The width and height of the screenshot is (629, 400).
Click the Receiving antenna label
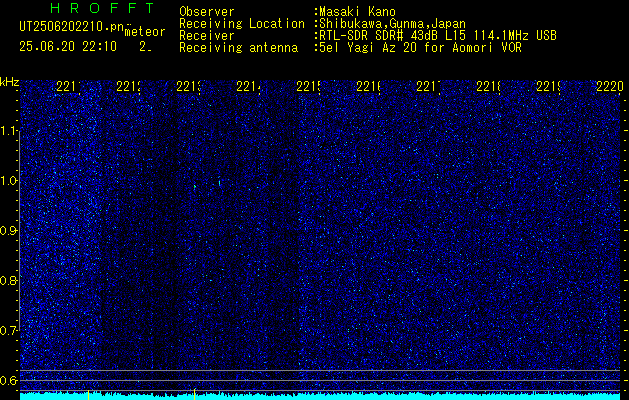pyautogui.click(x=239, y=48)
